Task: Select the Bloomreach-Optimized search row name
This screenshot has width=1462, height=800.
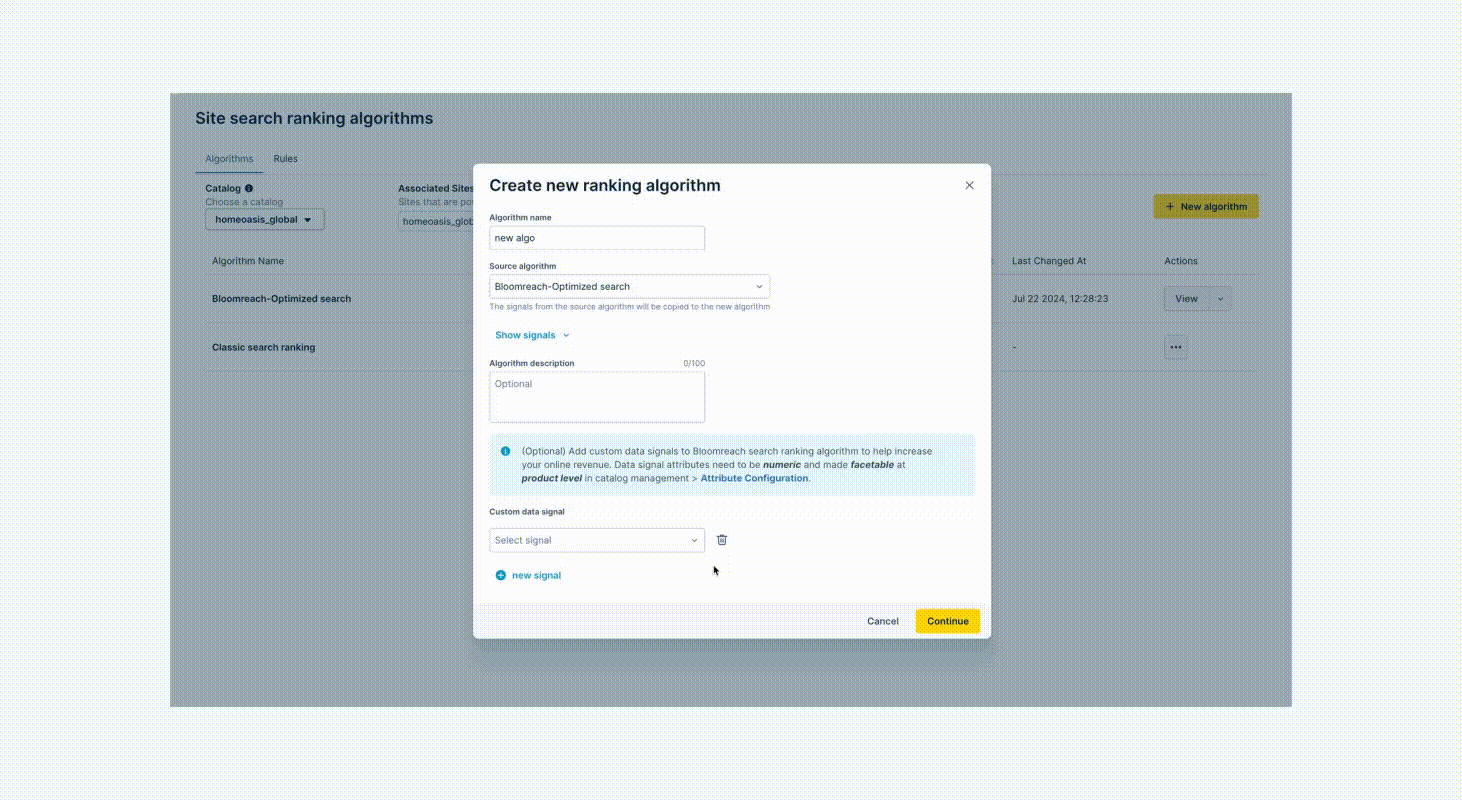Action: point(281,299)
